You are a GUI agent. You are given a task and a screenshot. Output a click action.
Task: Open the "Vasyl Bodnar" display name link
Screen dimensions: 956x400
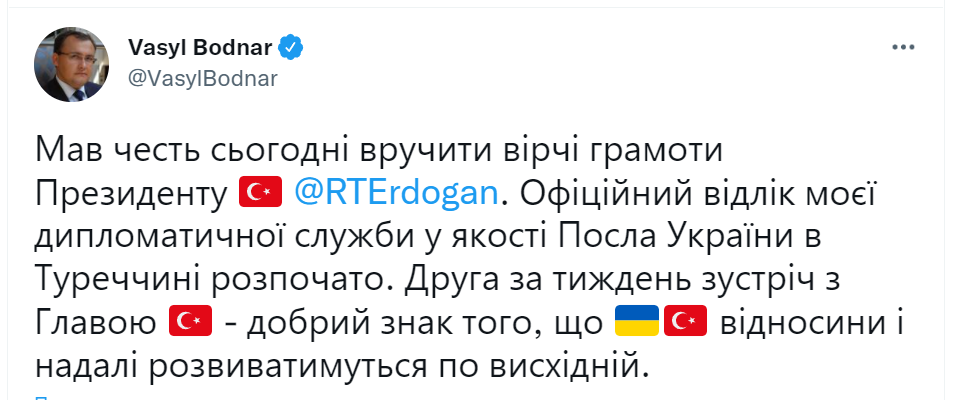(199, 46)
